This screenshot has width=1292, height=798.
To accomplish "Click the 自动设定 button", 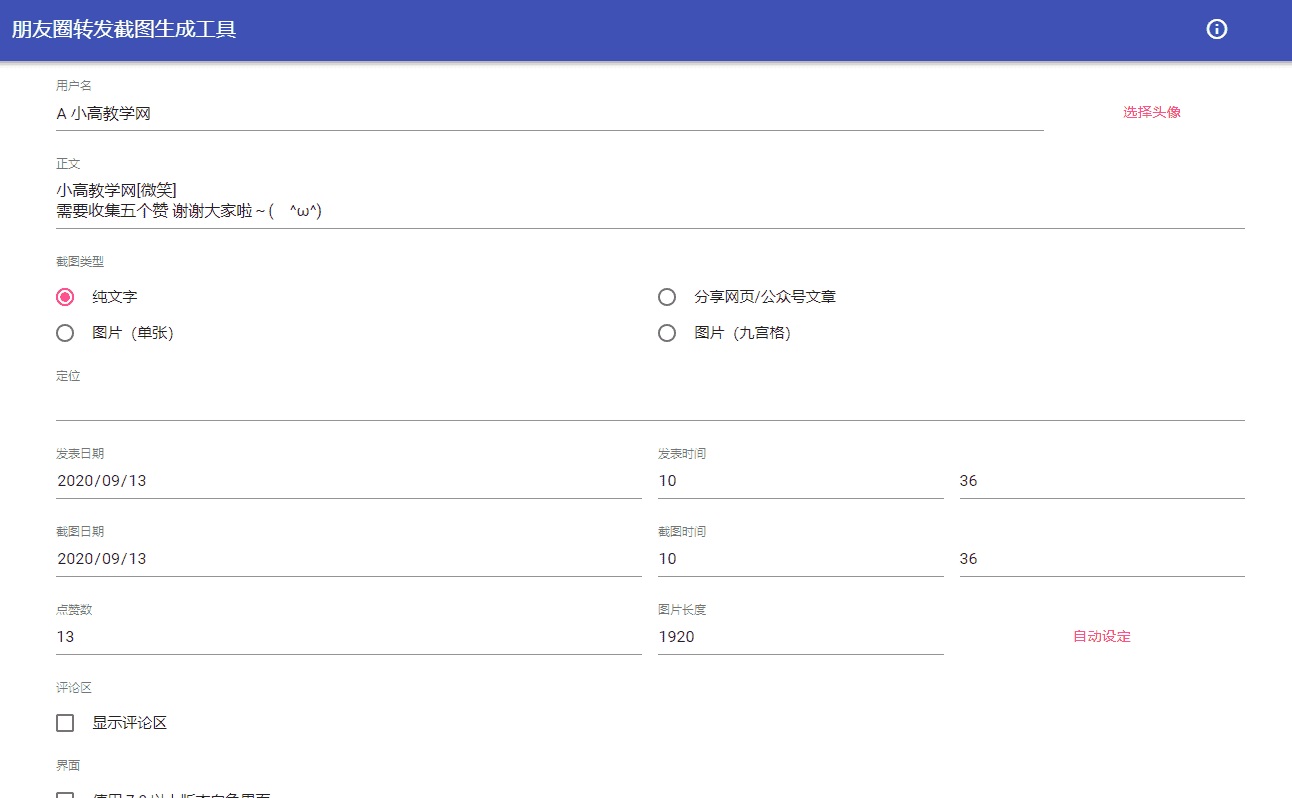I will click(1101, 636).
